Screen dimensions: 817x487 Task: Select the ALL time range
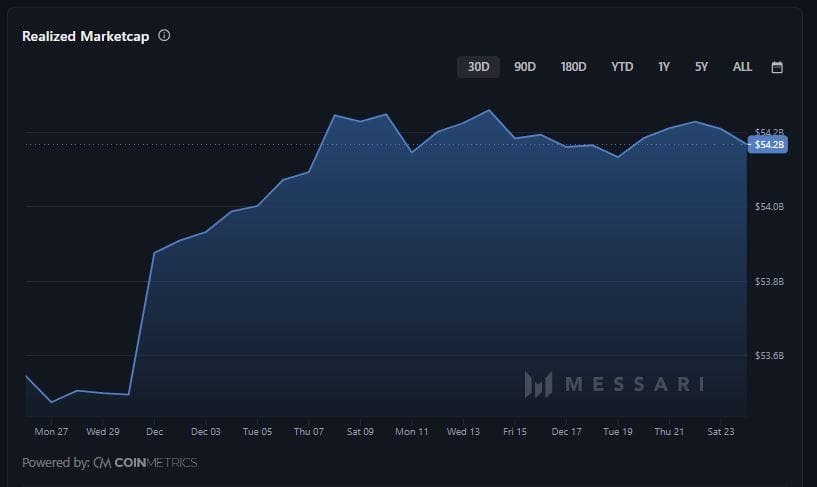tap(742, 67)
